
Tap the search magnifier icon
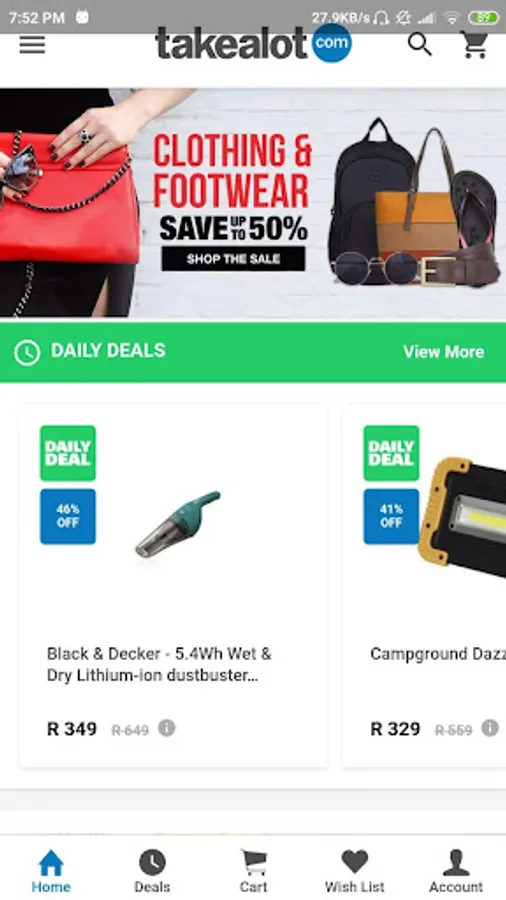coord(420,44)
